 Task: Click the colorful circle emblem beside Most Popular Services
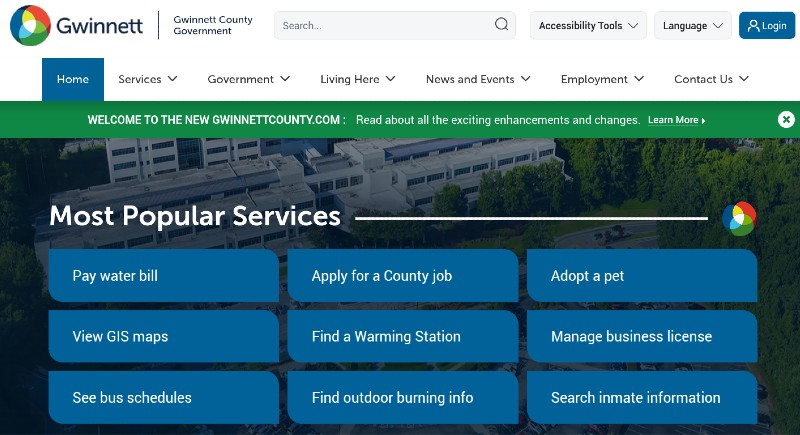click(739, 218)
